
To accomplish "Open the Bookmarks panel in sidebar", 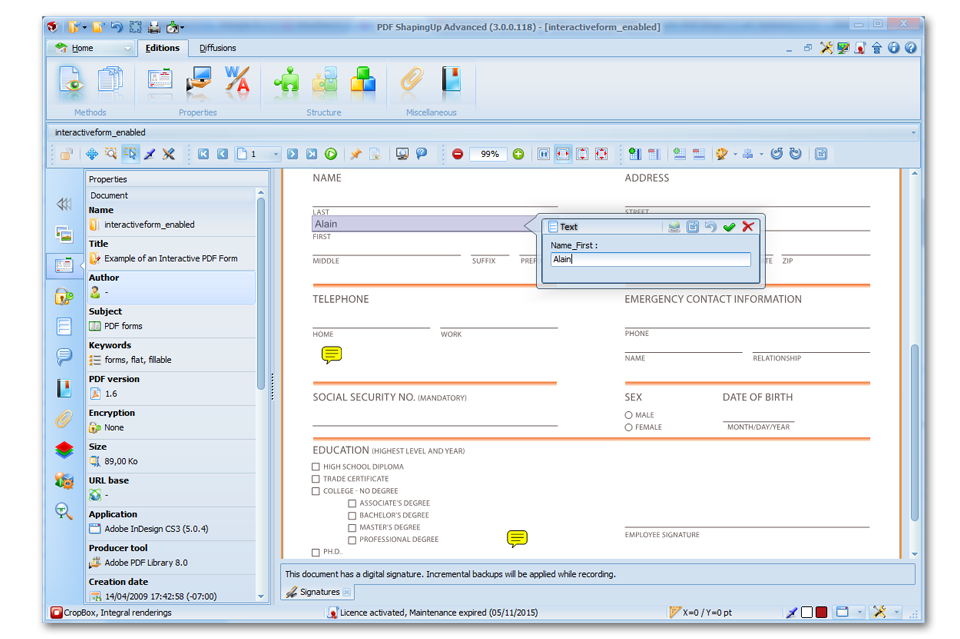I will [64, 388].
